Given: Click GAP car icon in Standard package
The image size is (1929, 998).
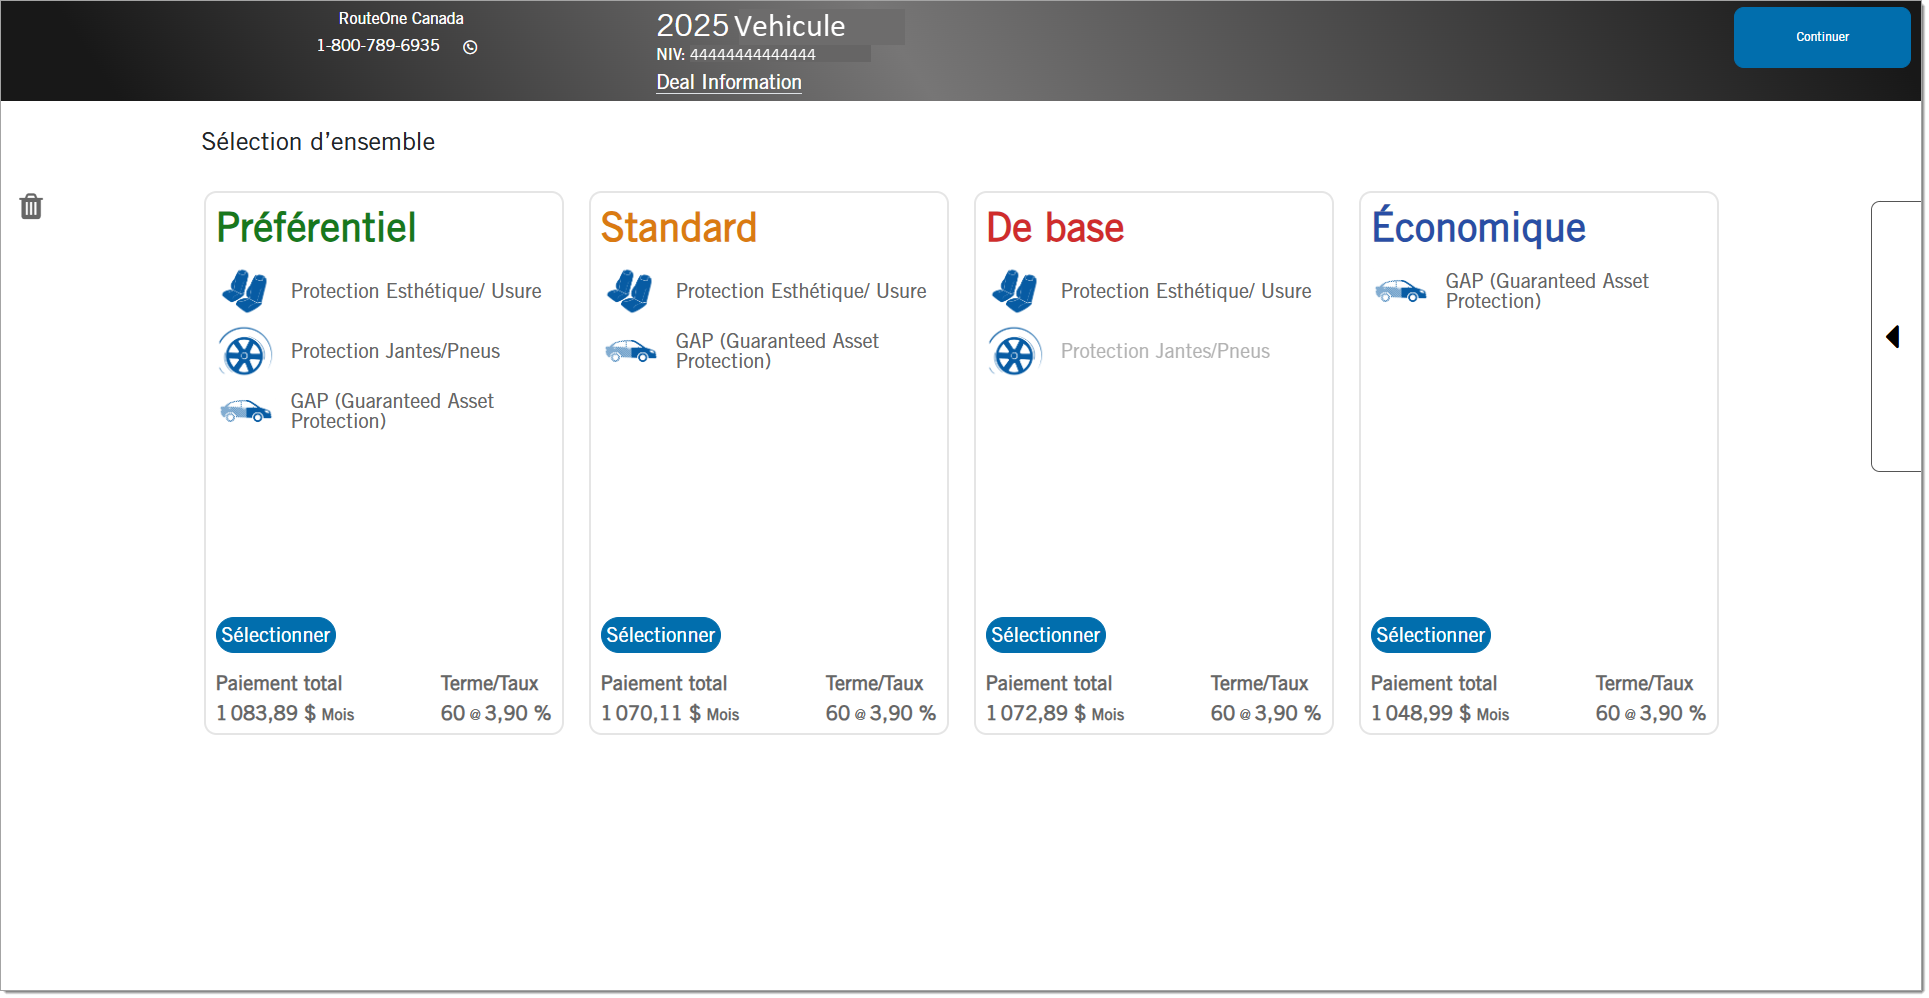Looking at the screenshot, I should pyautogui.click(x=630, y=351).
